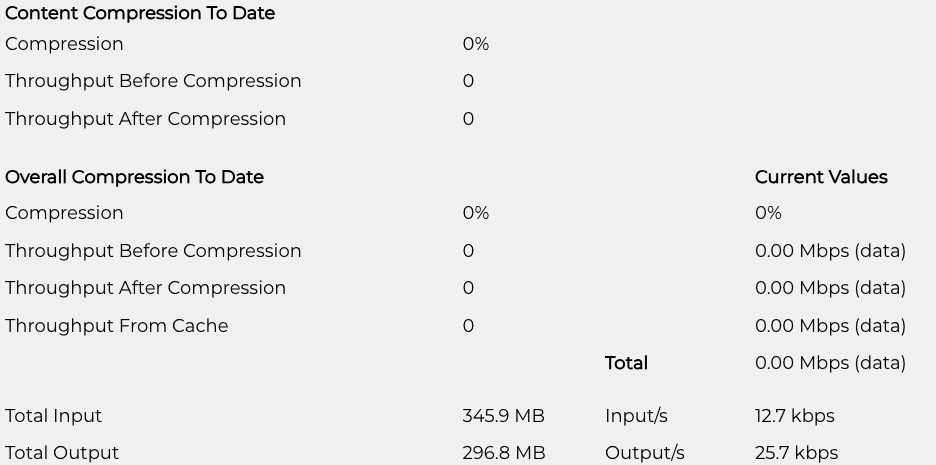Select the Overall Compression To Date heading
This screenshot has width=936, height=465.
click(x=134, y=177)
